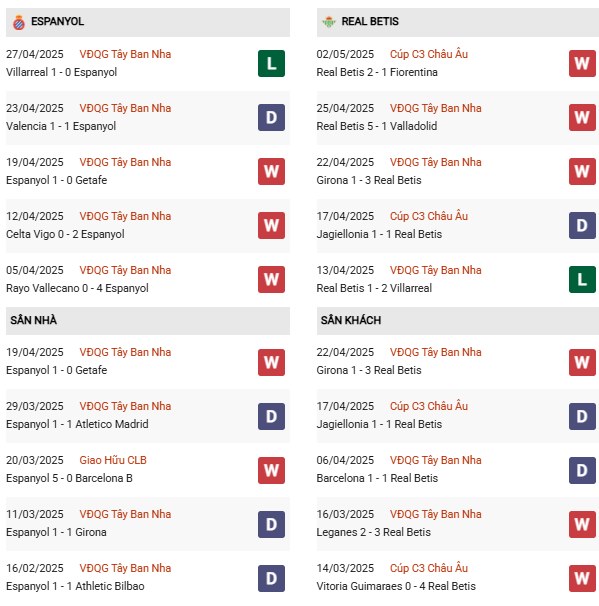Click the W badge for Espanyol 5-0 Barcelona B
The width and height of the screenshot is (599, 606).
tap(271, 470)
